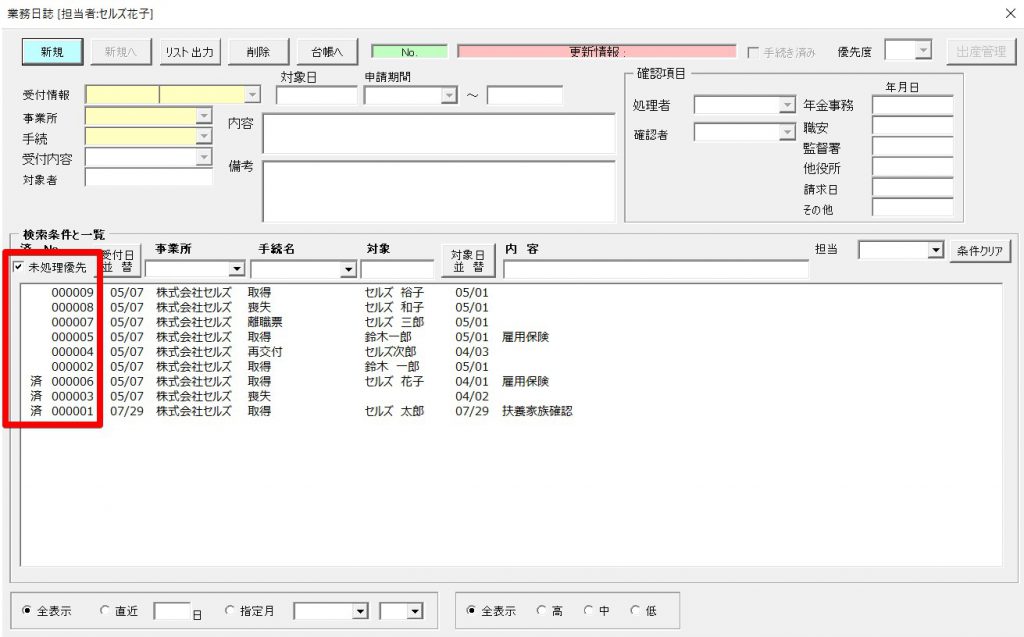1024x637 pixels.
Task: Click the 条件クリア button
Action: 980,250
